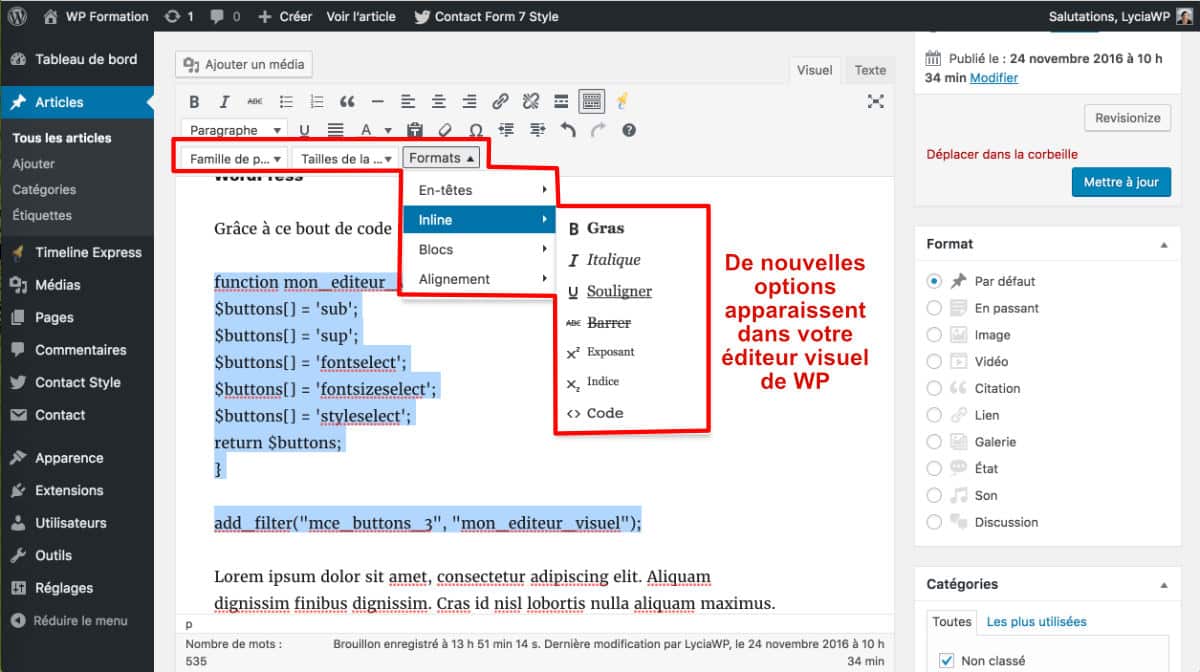The height and width of the screenshot is (672, 1200).
Task: Click the blockquote icon in the toolbar
Action: (347, 101)
